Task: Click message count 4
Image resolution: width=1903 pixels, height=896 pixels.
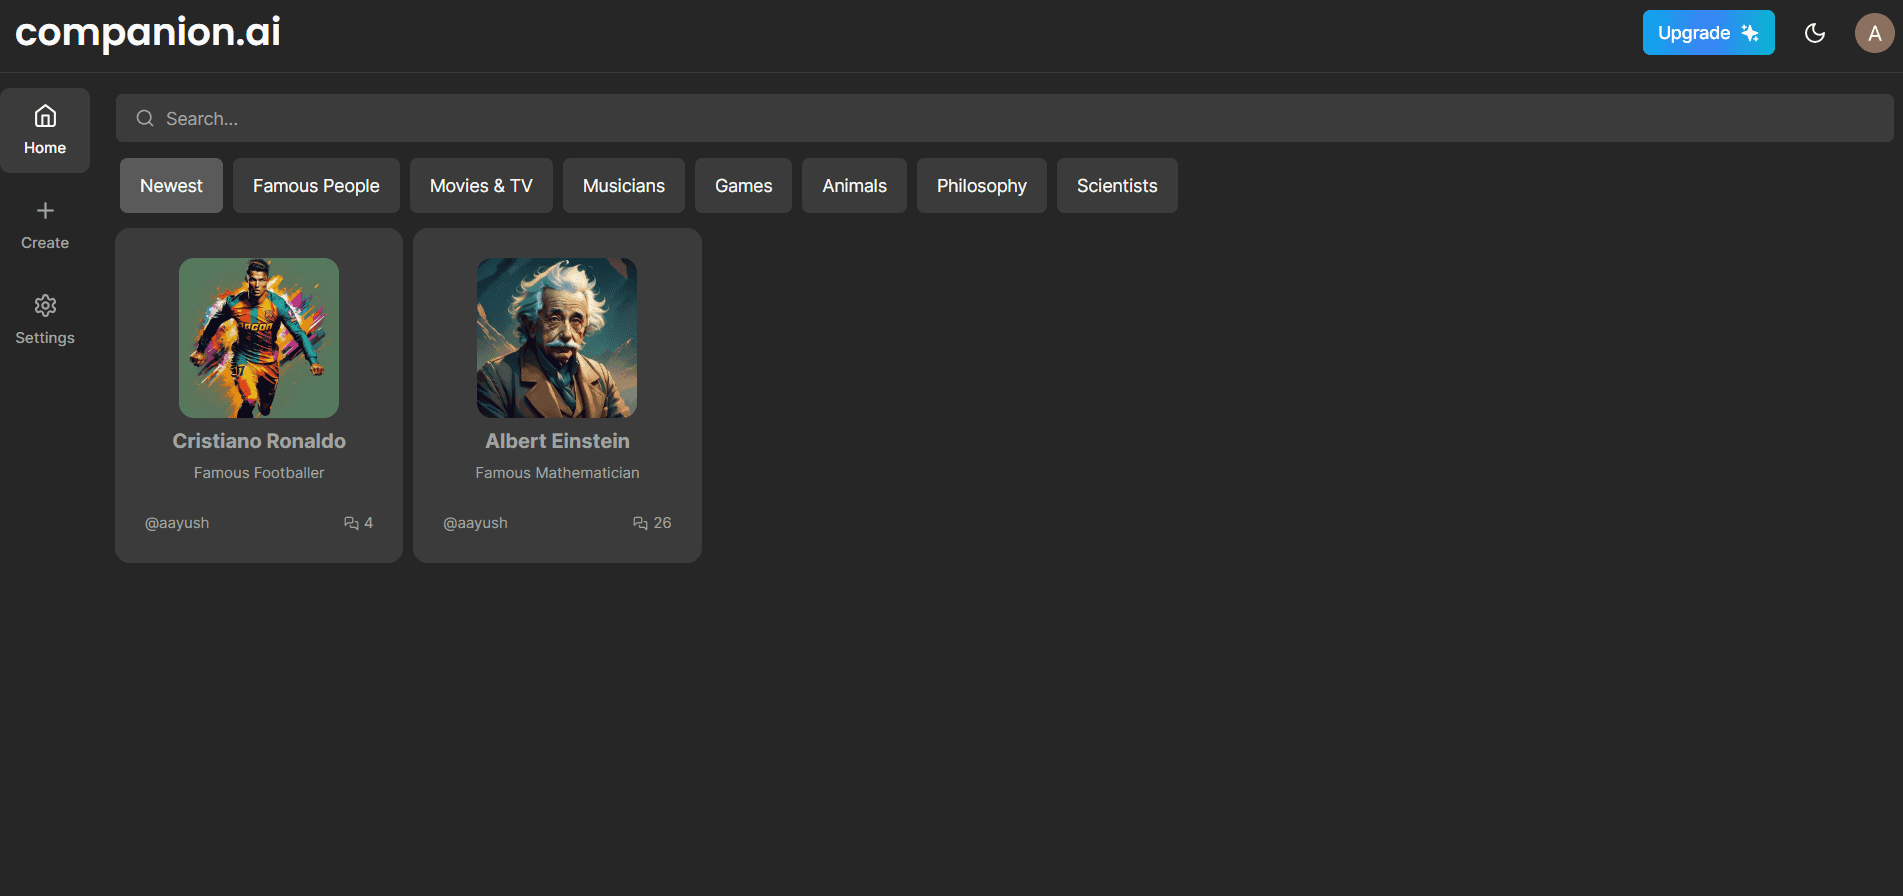Action: pyautogui.click(x=368, y=523)
